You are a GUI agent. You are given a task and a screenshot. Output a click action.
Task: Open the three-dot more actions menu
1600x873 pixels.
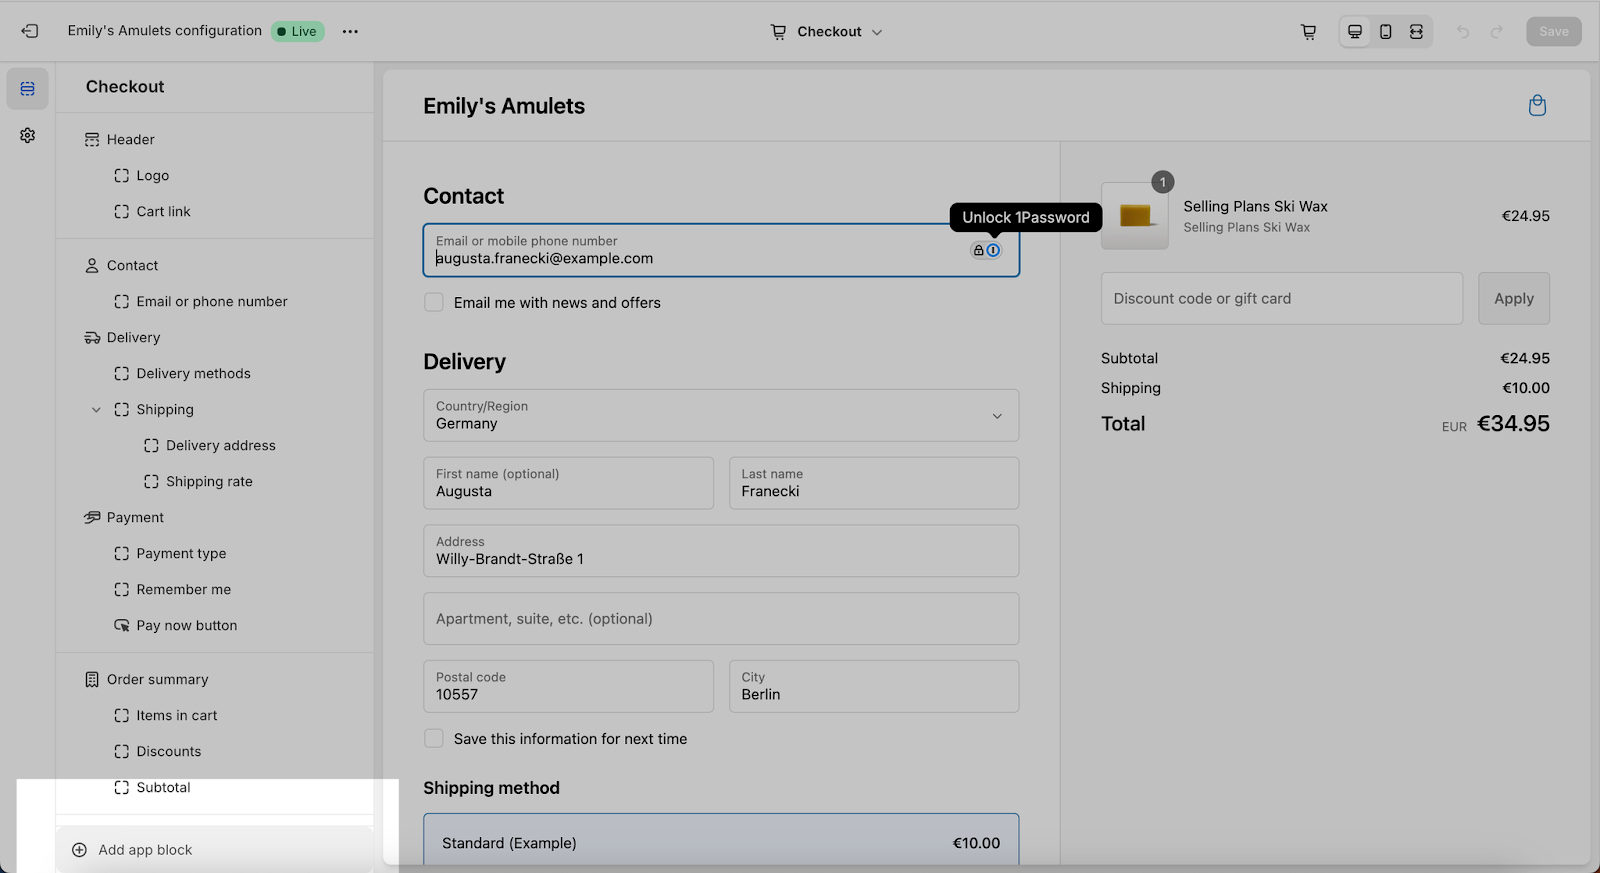[x=350, y=31]
